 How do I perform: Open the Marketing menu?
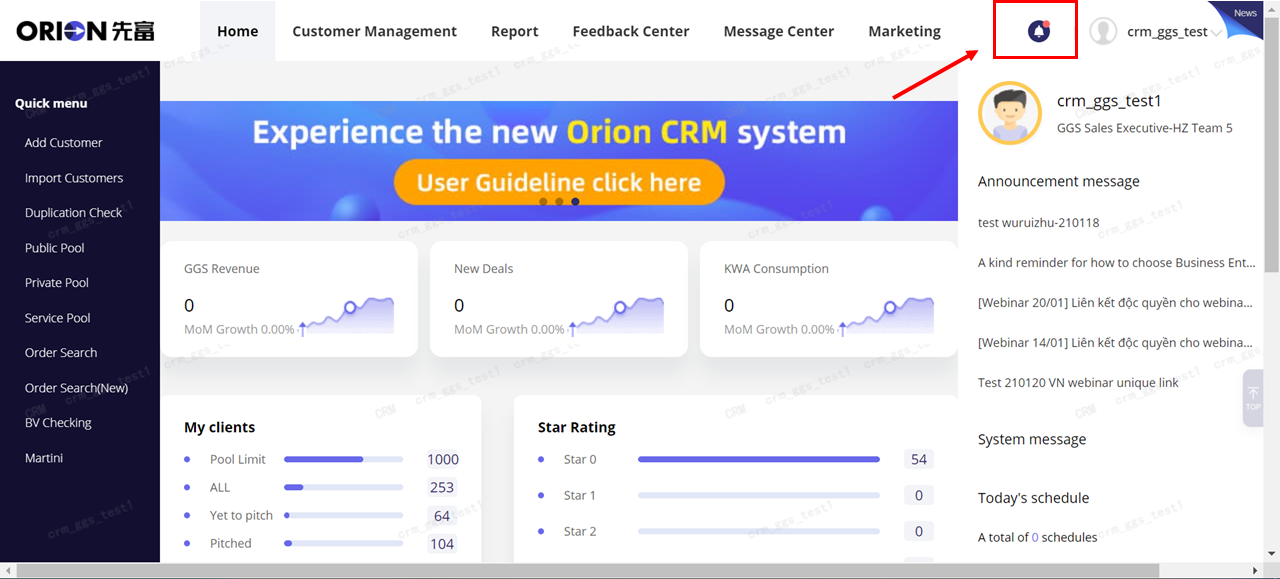[x=905, y=31]
